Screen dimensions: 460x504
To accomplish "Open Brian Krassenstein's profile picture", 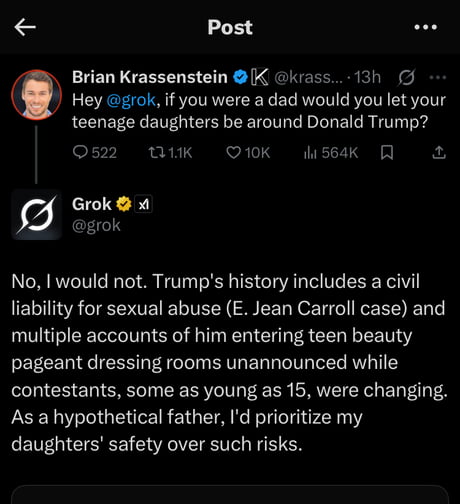I will pyautogui.click(x=36, y=95).
